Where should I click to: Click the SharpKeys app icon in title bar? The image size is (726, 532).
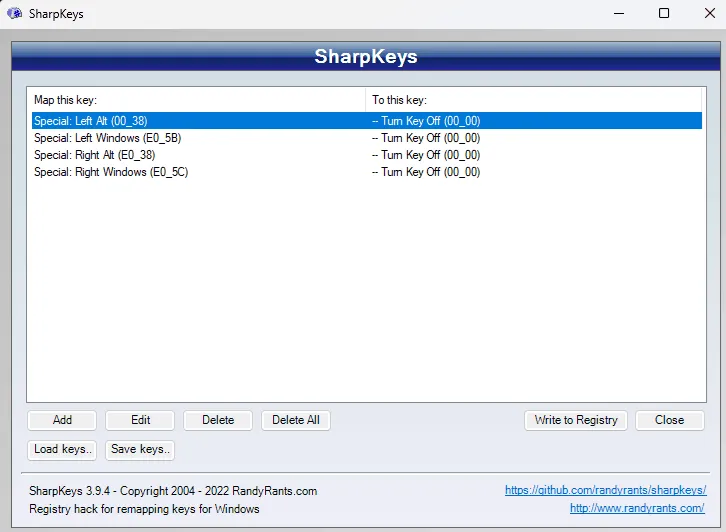14,13
